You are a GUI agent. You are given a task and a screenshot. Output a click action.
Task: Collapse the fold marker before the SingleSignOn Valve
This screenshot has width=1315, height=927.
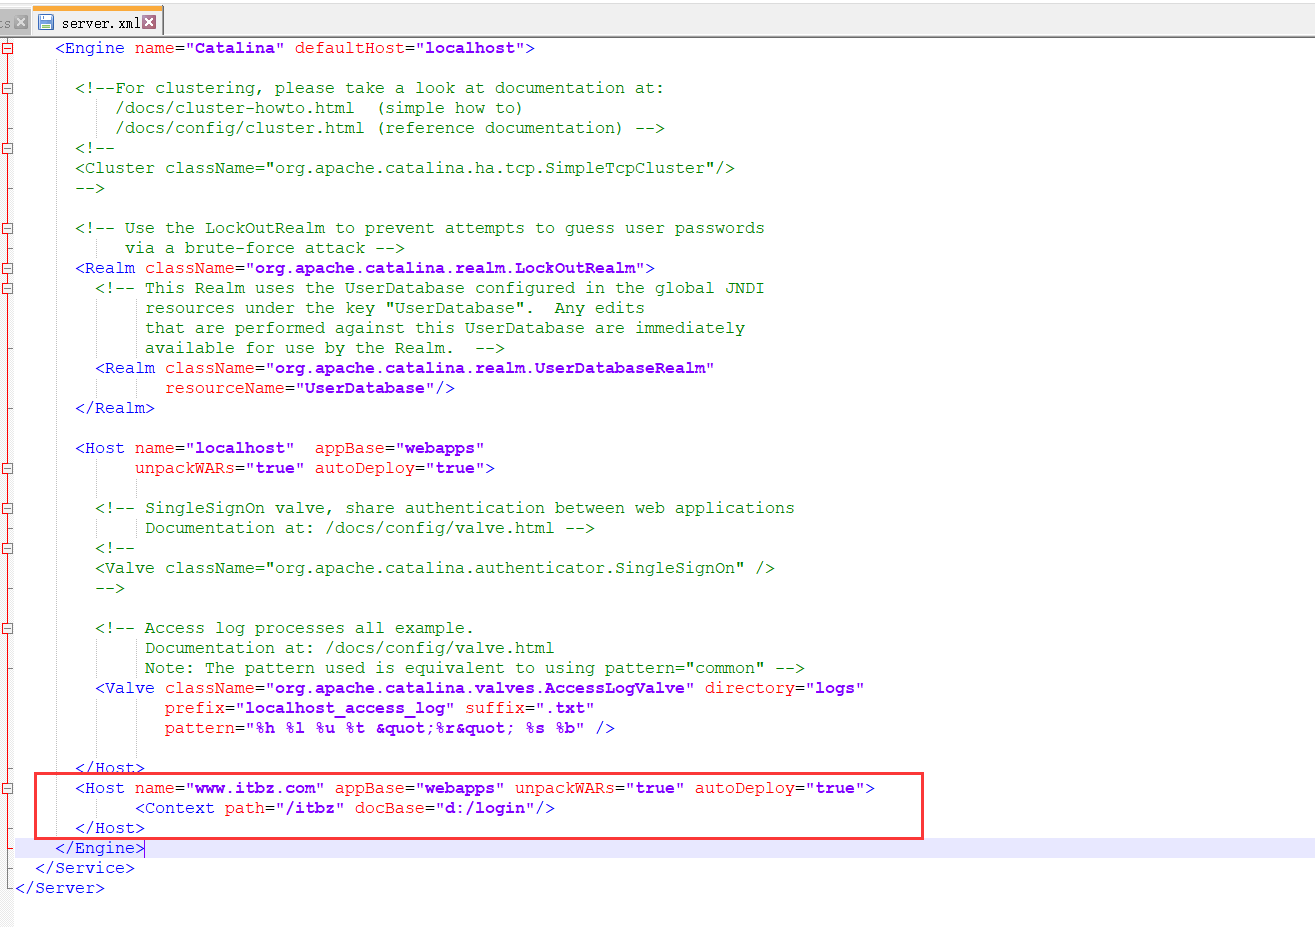7,548
